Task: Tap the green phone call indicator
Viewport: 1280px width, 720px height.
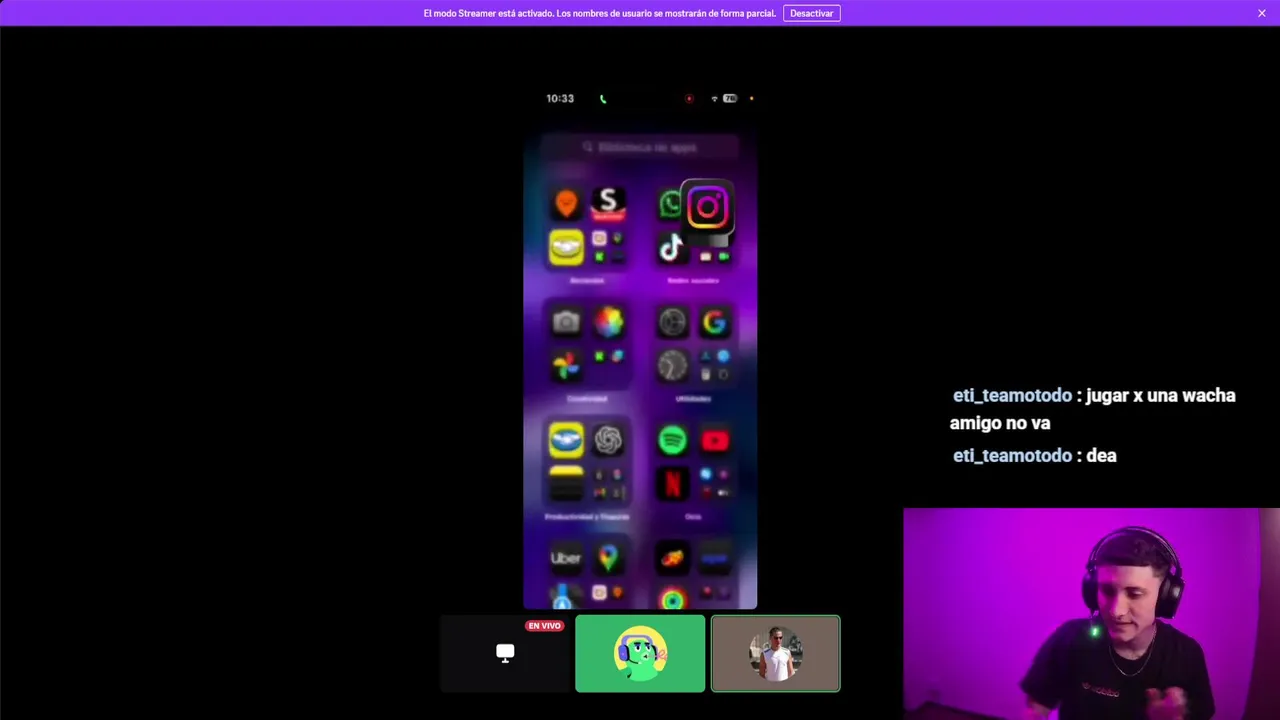Action: (x=603, y=99)
